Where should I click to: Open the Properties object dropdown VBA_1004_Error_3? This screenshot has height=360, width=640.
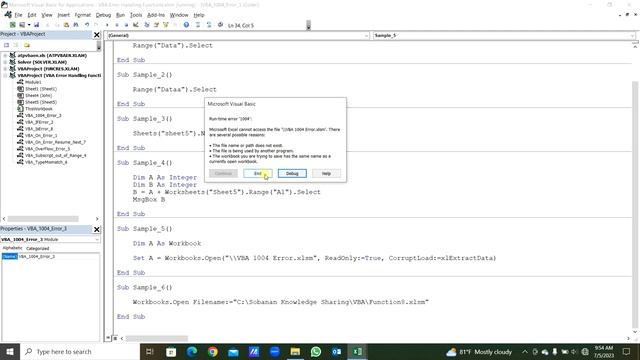coord(97,239)
